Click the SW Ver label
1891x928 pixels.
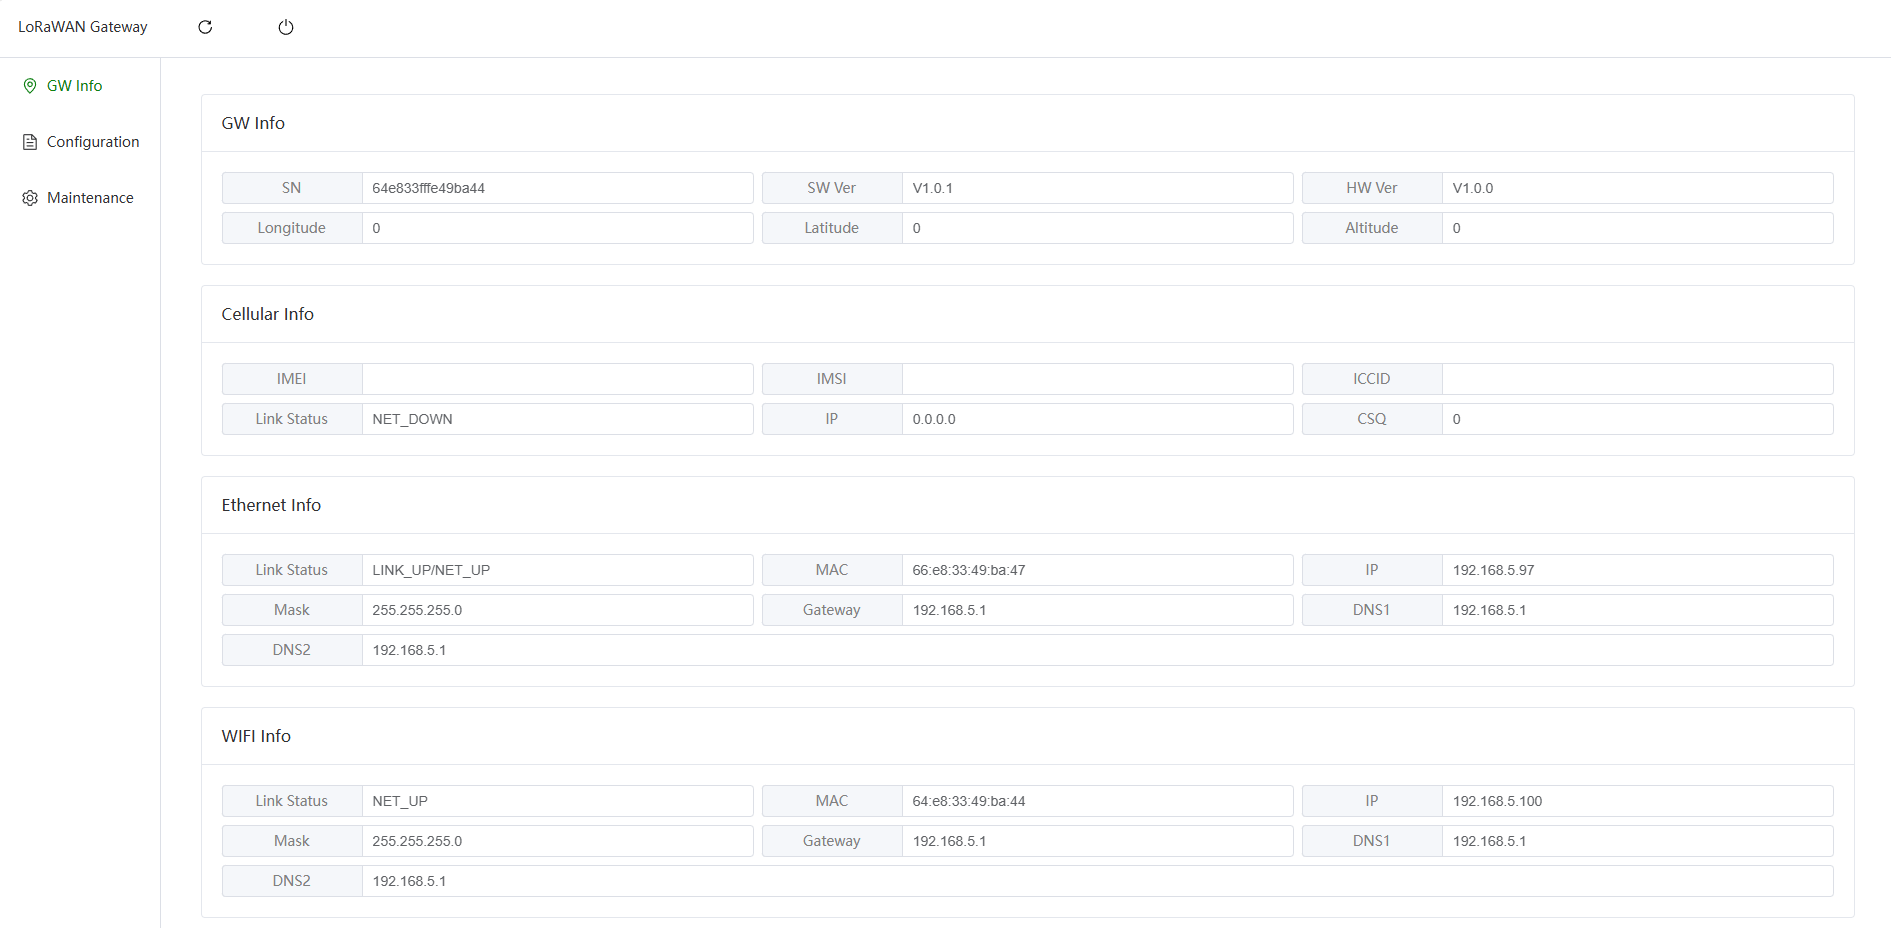(832, 188)
